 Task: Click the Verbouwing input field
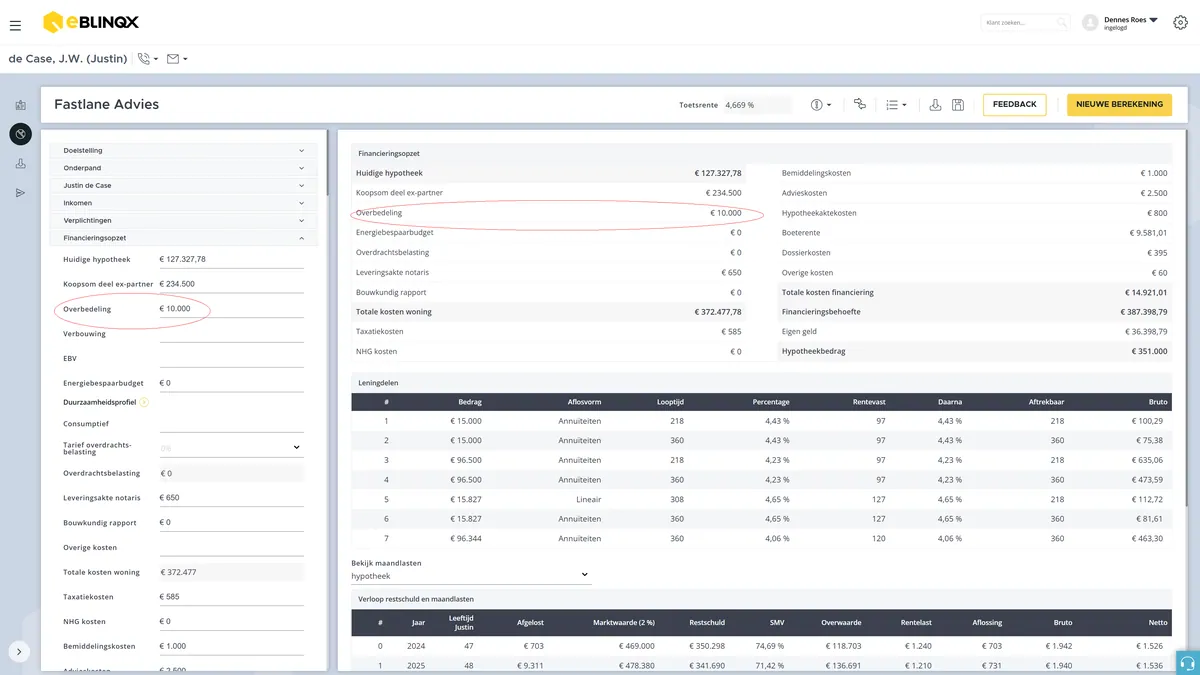pyautogui.click(x=231, y=334)
